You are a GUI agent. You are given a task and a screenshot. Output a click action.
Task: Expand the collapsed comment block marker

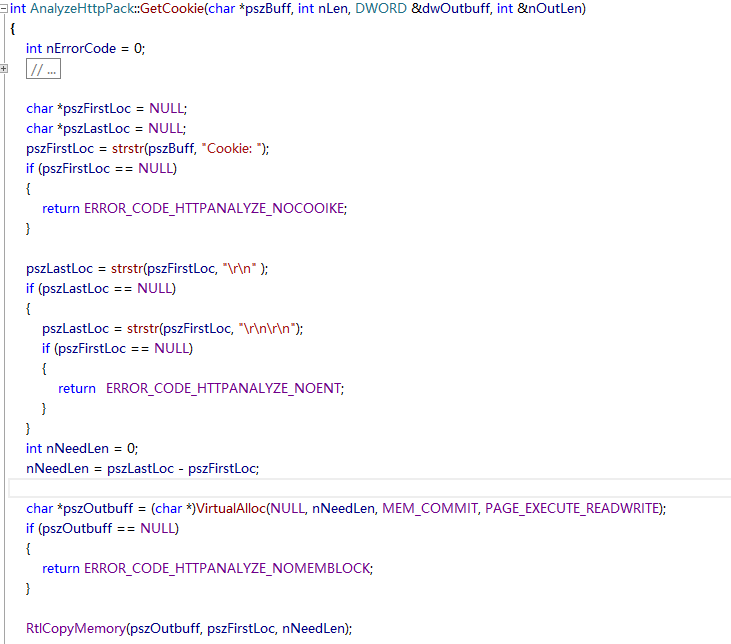coord(4,69)
